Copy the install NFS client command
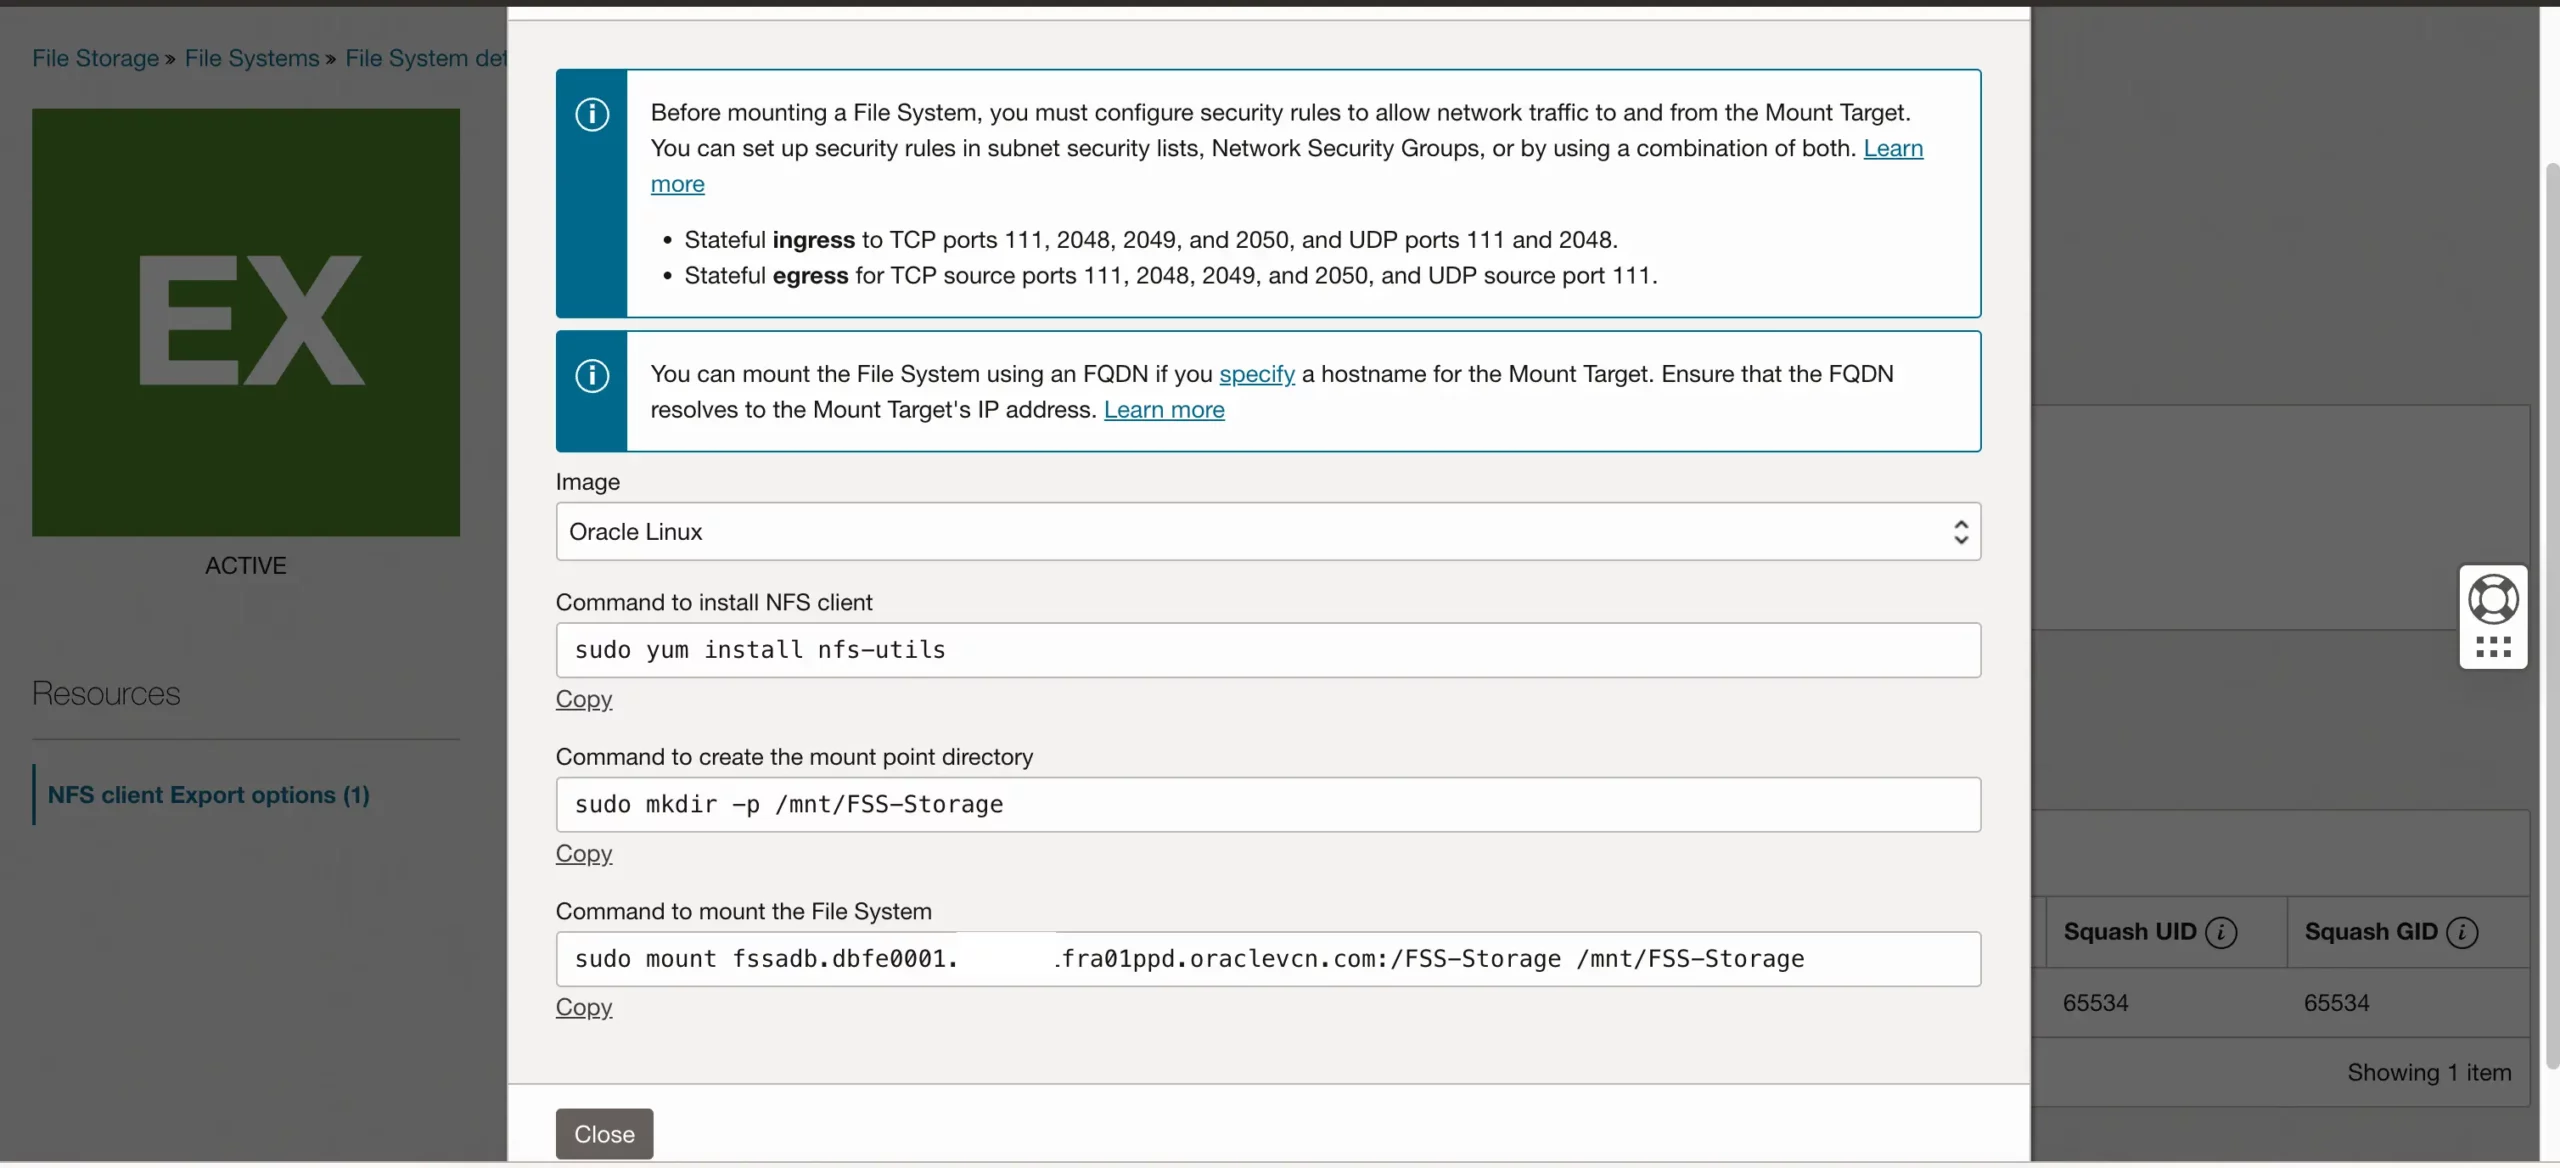This screenshot has height=1168, width=2560. coord(584,699)
